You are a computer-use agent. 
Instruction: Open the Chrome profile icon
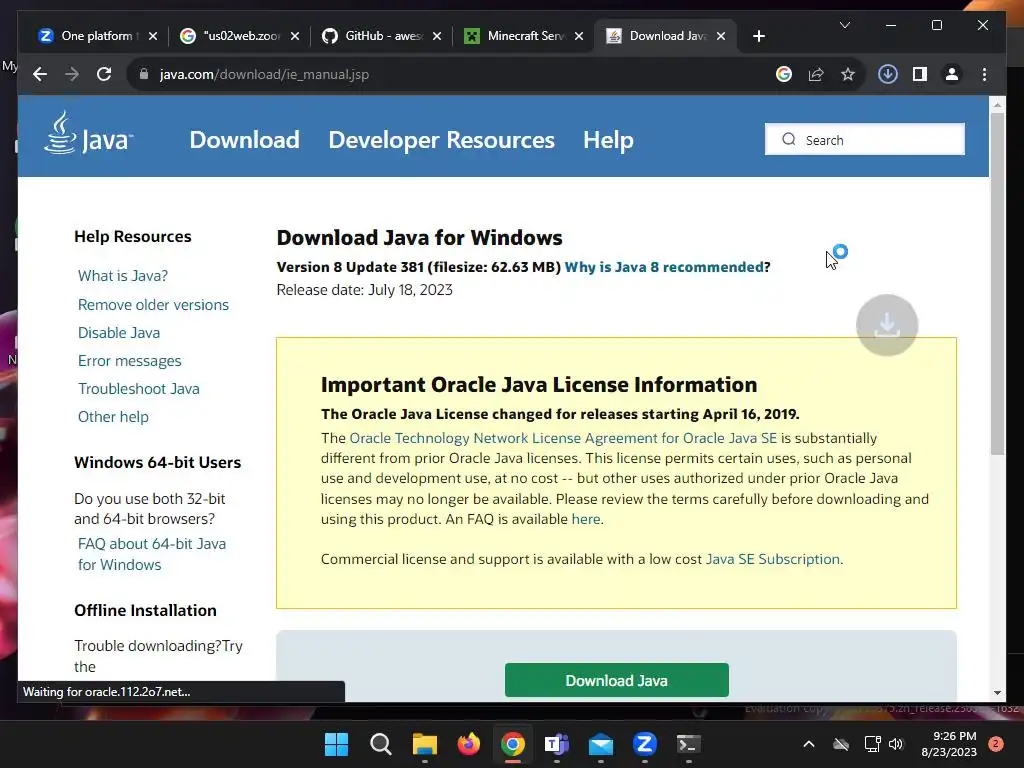tap(952, 74)
